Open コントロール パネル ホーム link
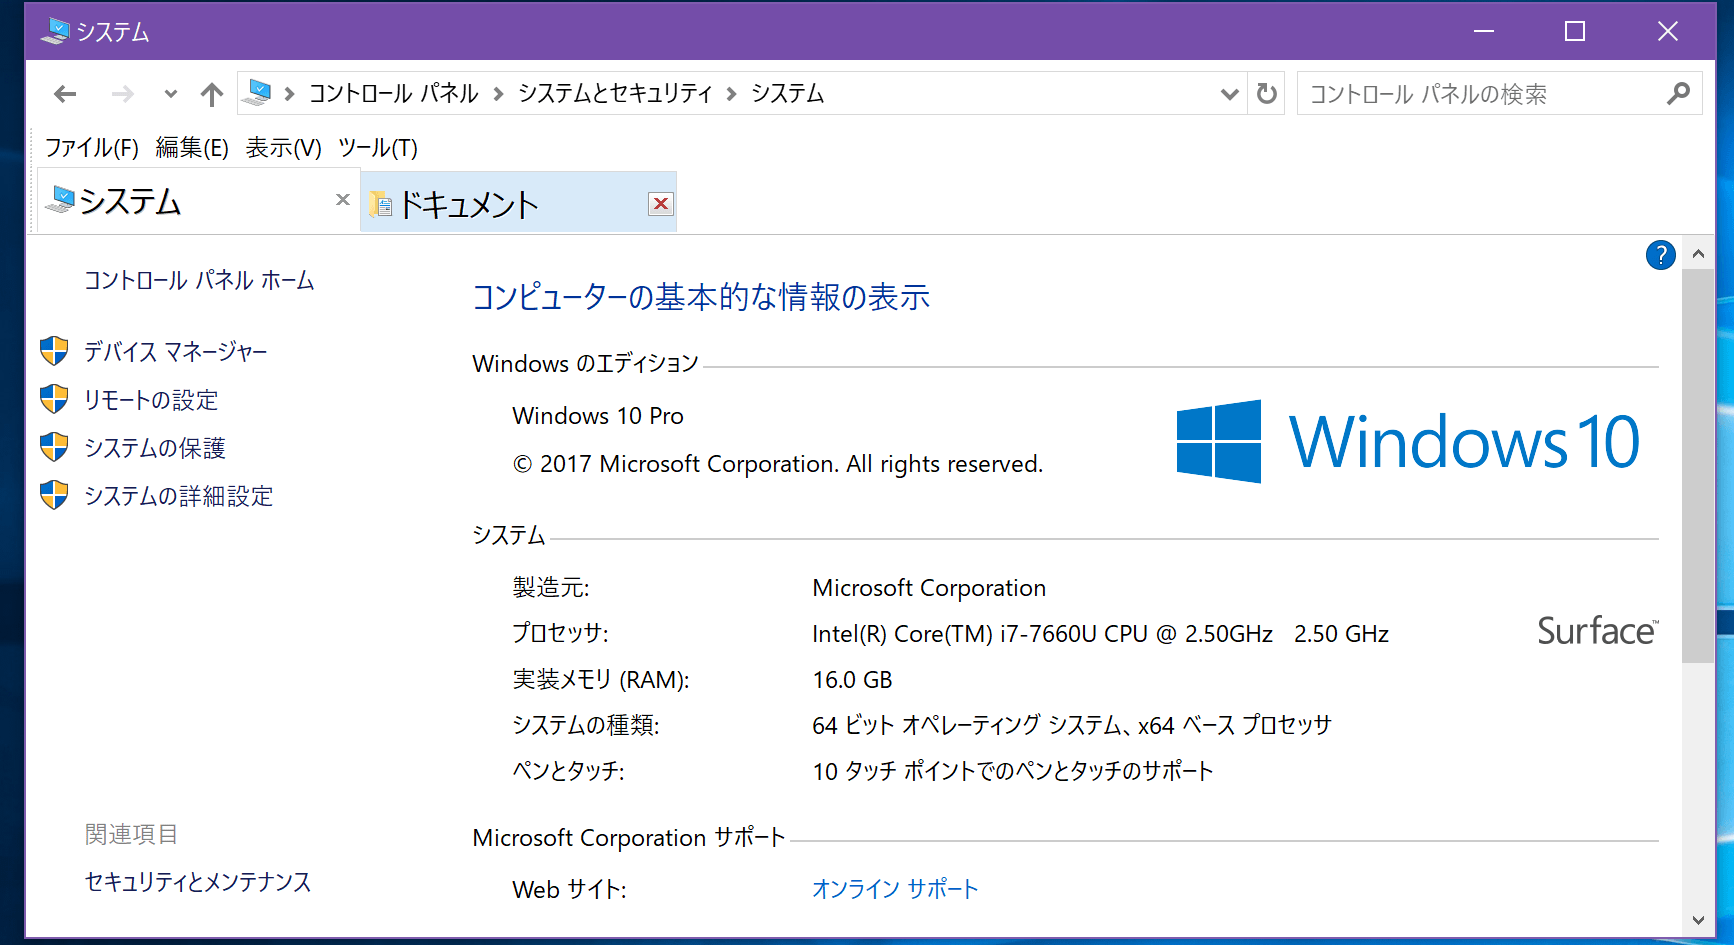Image resolution: width=1734 pixels, height=945 pixels. pos(199,281)
